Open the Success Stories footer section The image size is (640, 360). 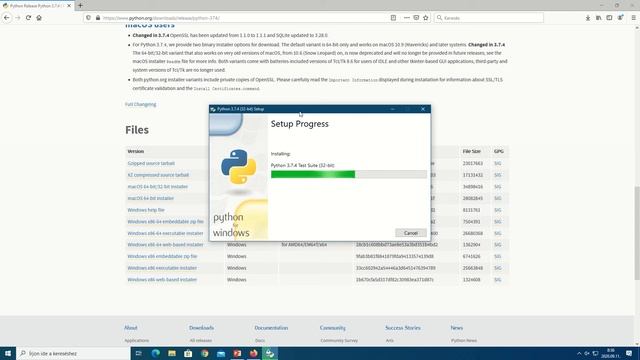coord(403,328)
